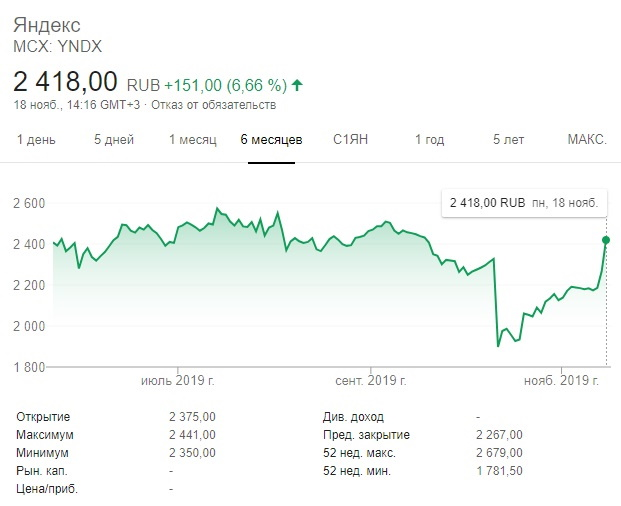Viewport: 621px width, 506px height.
Task: Click the MCX: YNDX ticker text
Action: 57,45
